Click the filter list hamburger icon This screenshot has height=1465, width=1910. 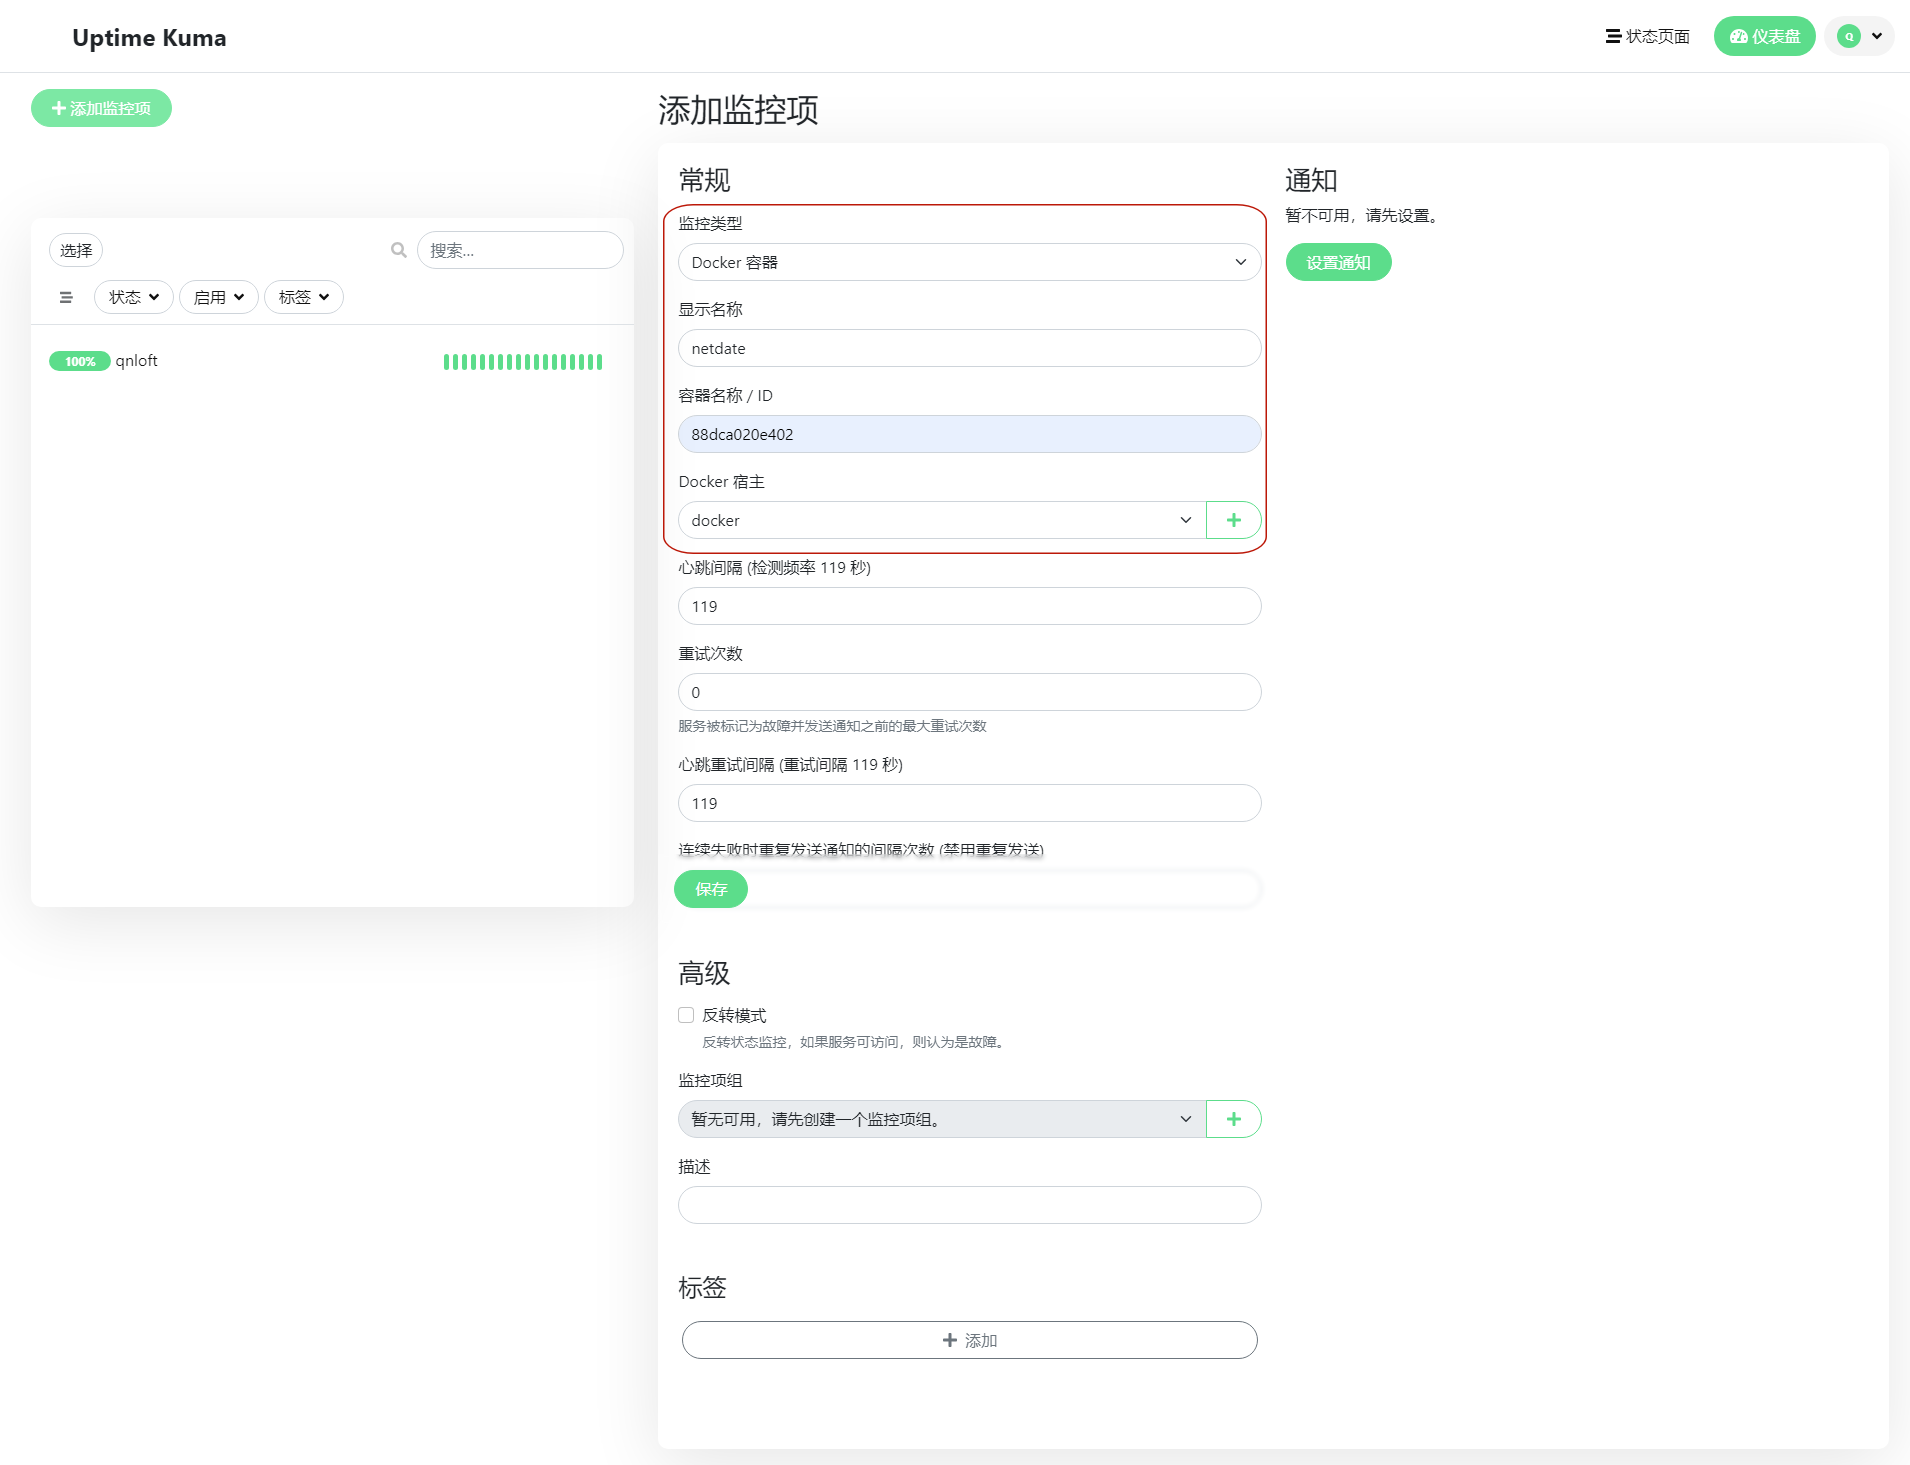point(66,297)
